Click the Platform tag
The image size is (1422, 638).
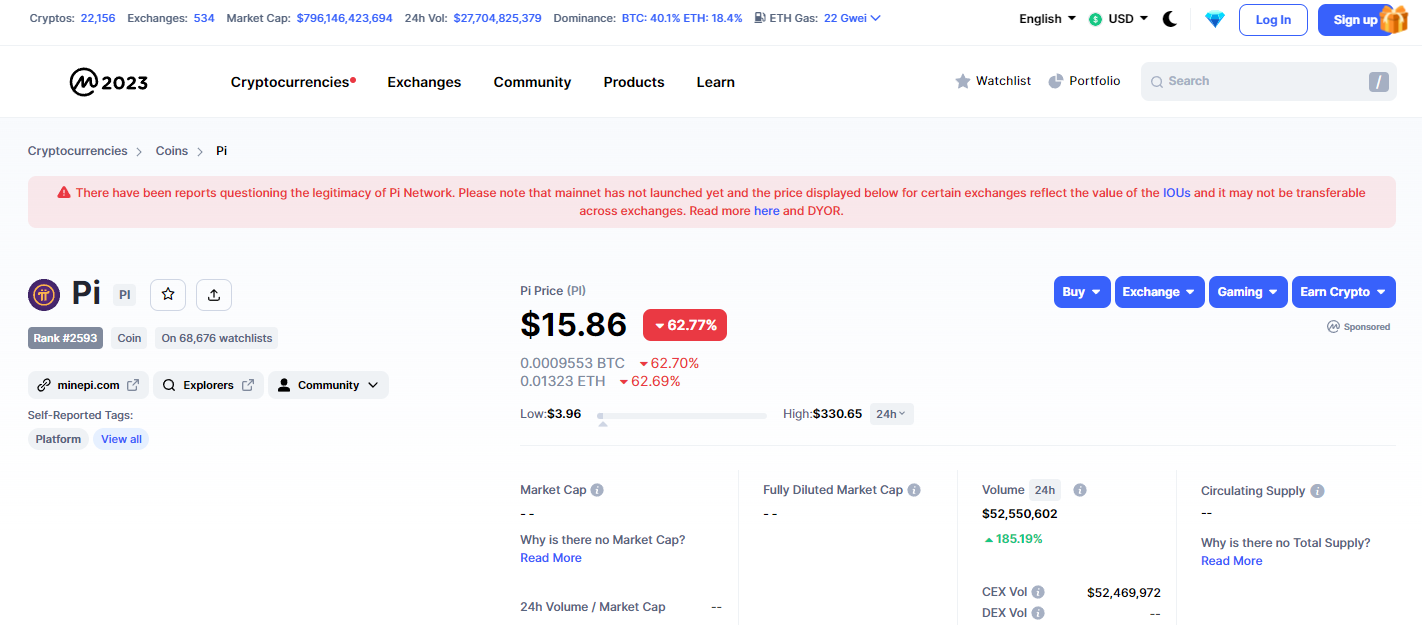pos(58,439)
